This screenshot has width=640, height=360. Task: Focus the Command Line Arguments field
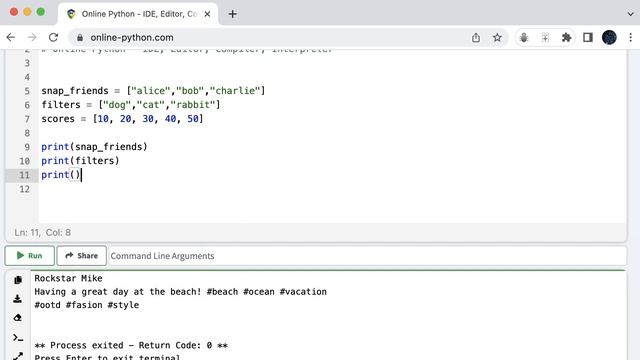(x=367, y=256)
